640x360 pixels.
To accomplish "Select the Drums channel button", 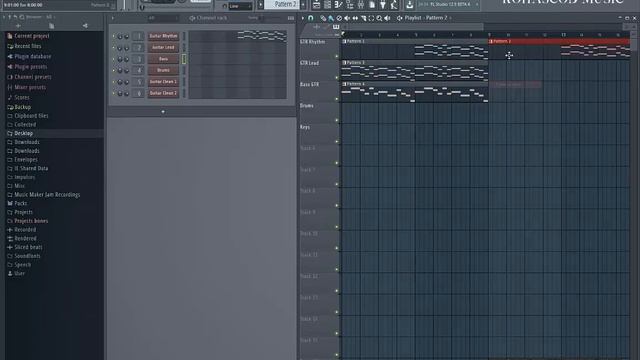I will (x=163, y=70).
